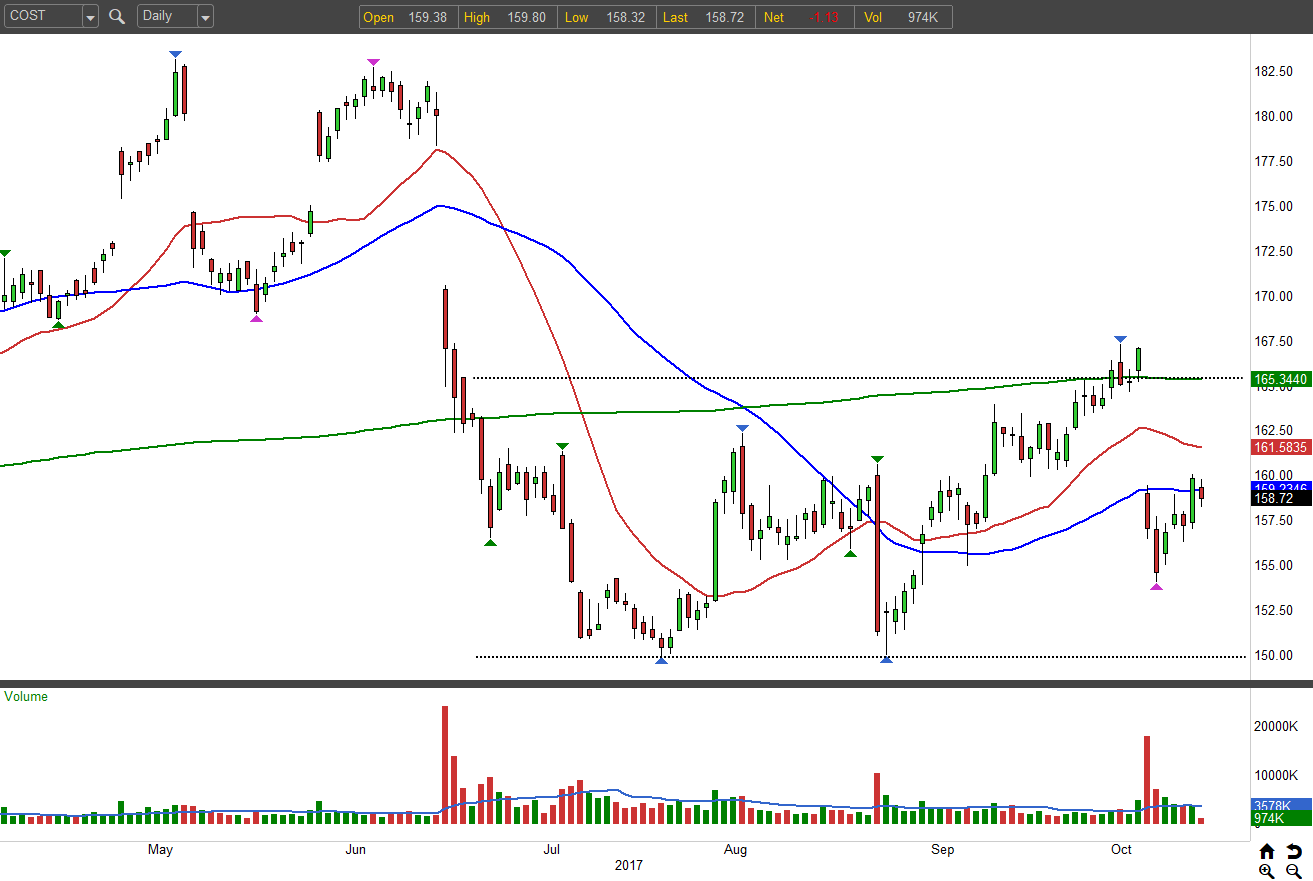Click the undo arrow icon

1293,852
